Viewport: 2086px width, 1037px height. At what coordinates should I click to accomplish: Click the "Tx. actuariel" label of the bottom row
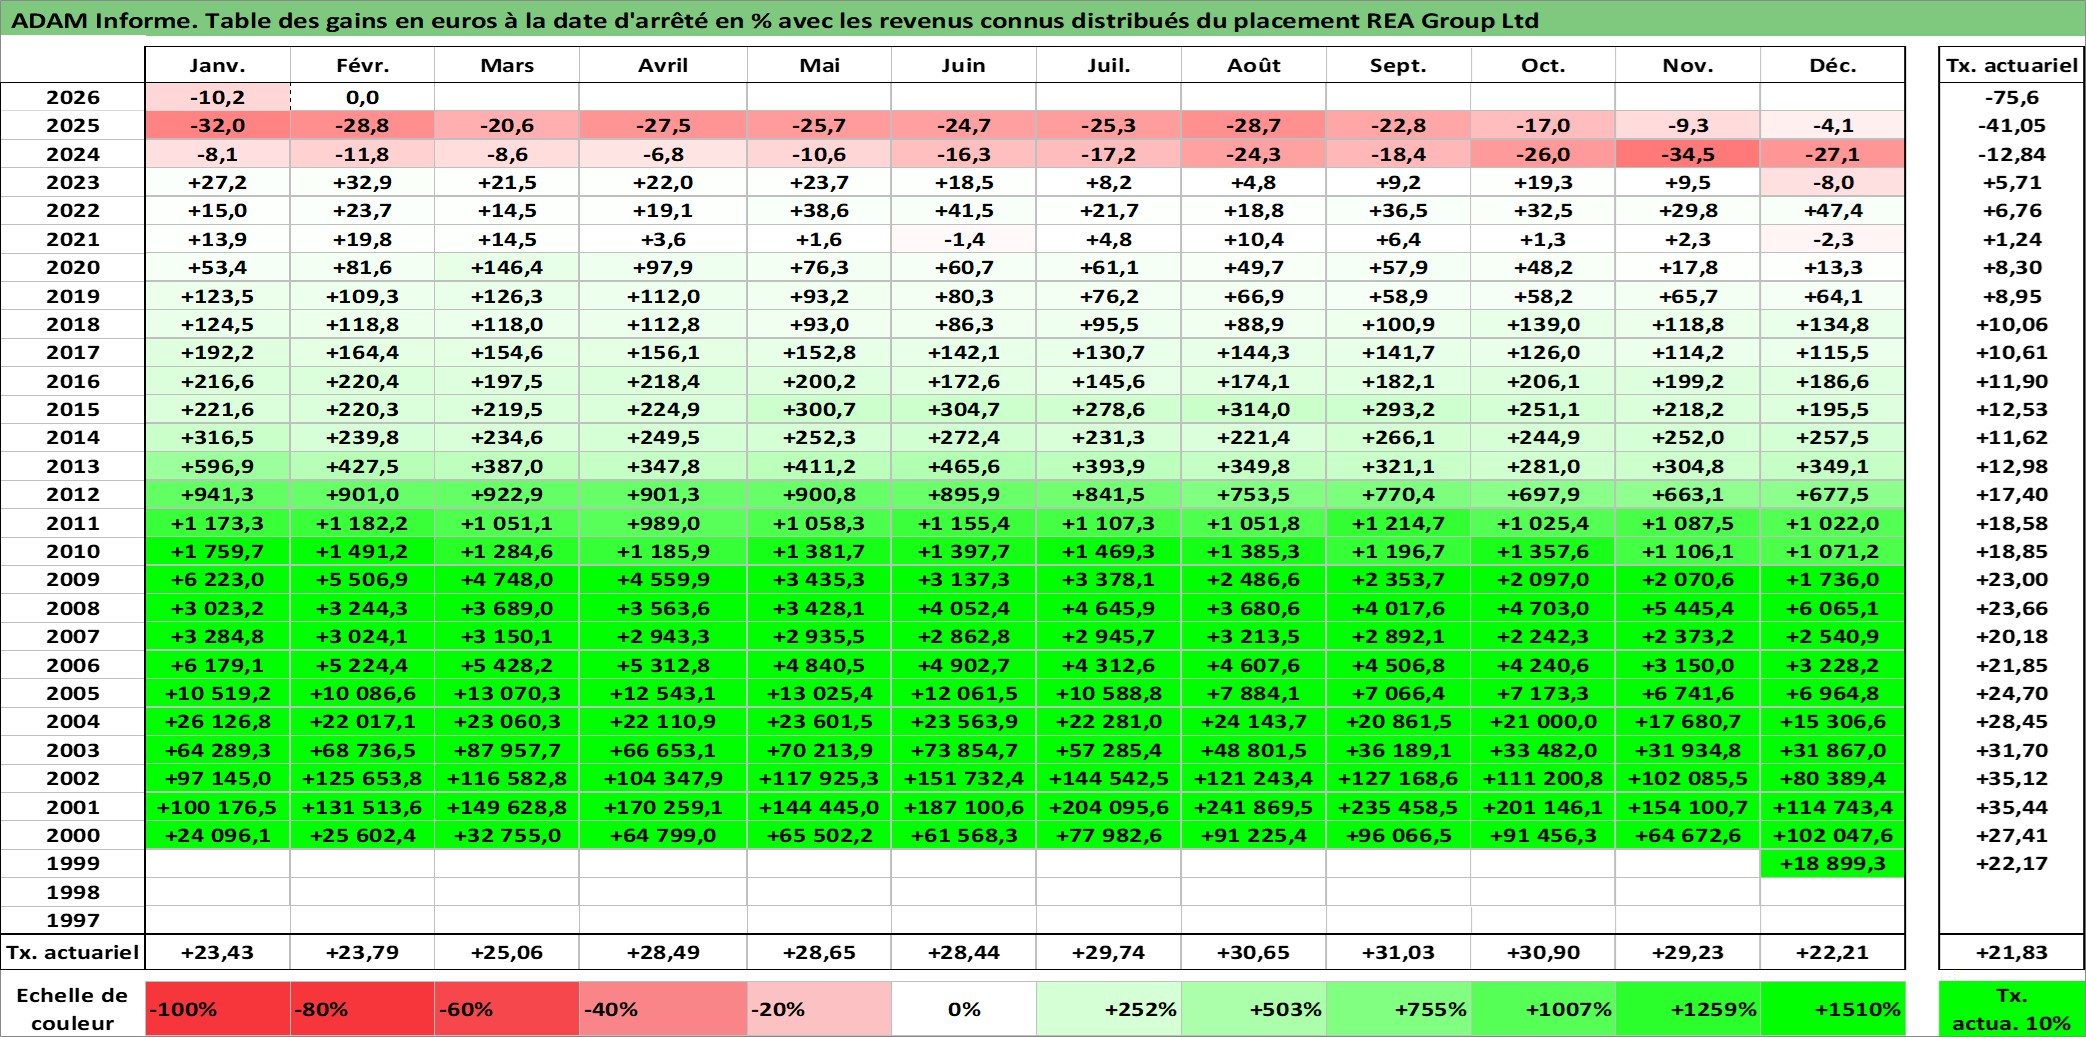(x=73, y=953)
